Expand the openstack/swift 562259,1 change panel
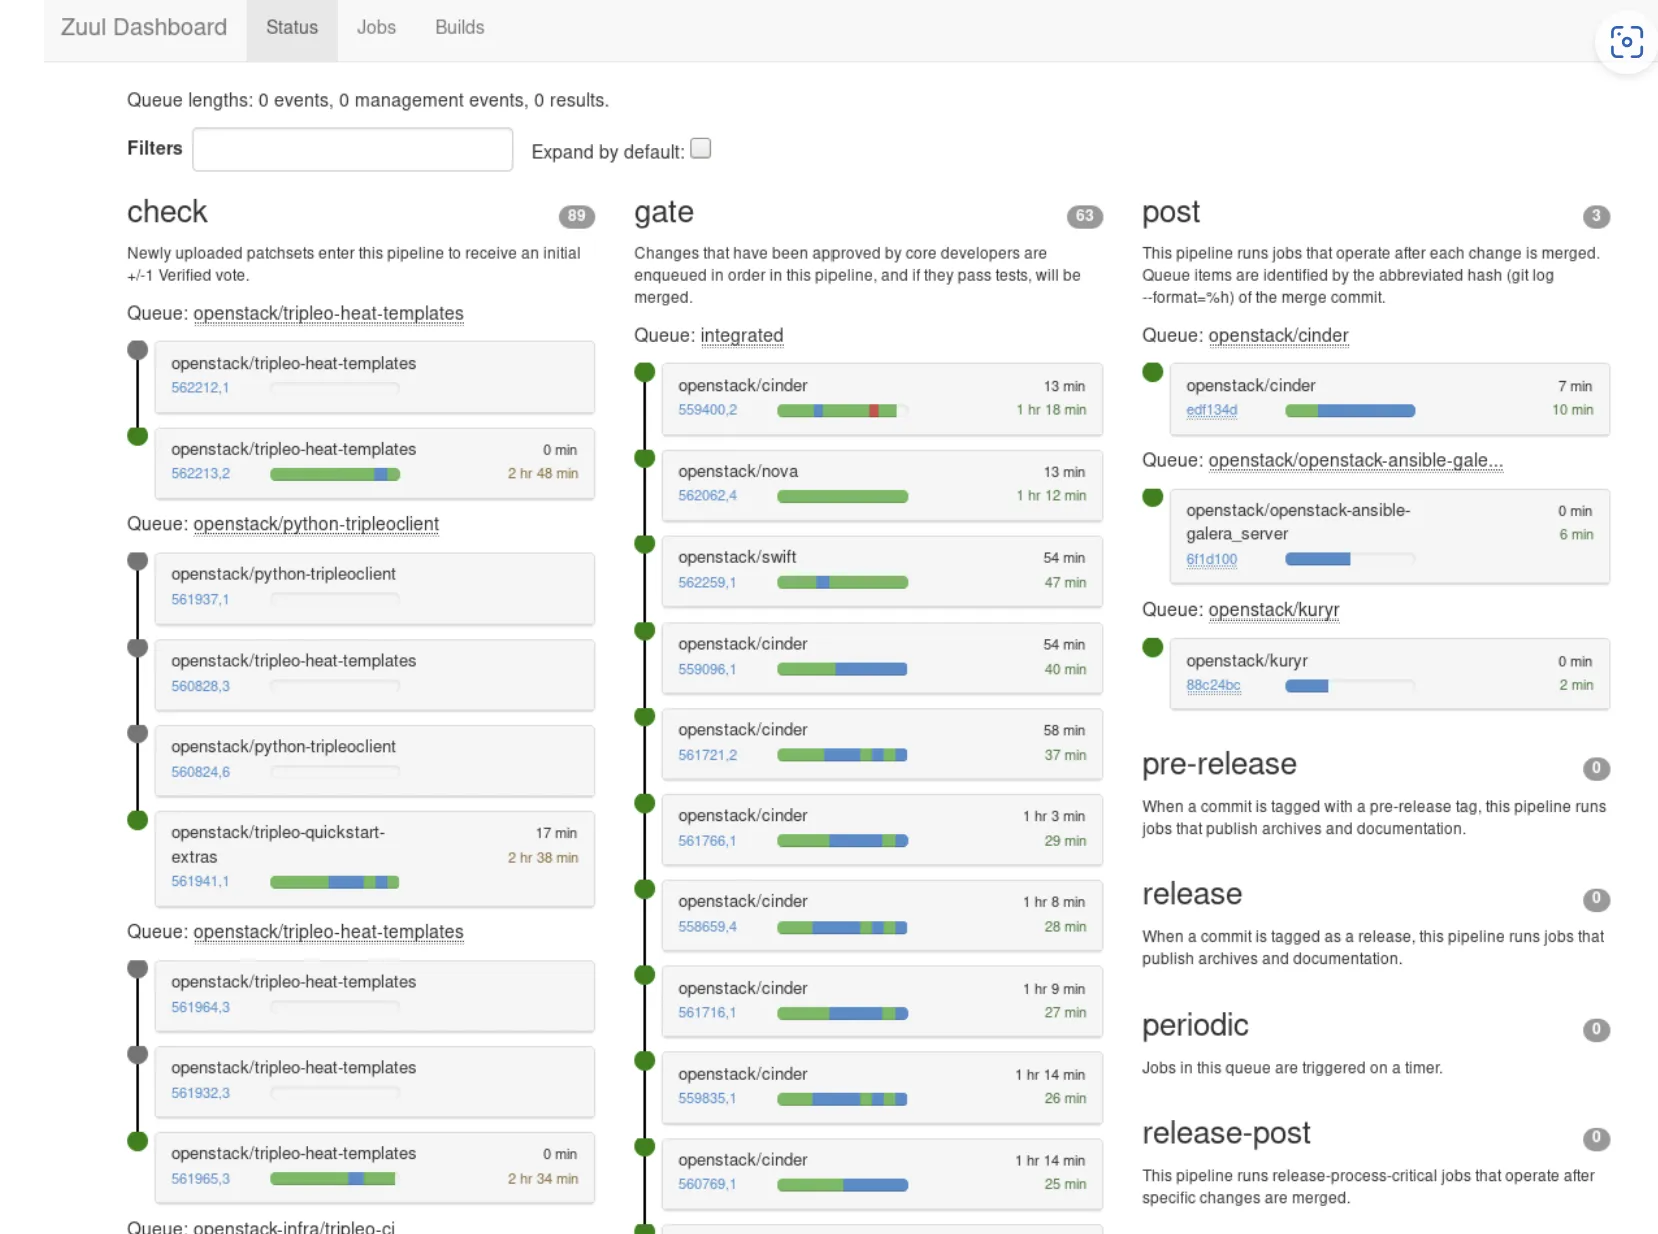This screenshot has height=1234, width=1658. (882, 571)
